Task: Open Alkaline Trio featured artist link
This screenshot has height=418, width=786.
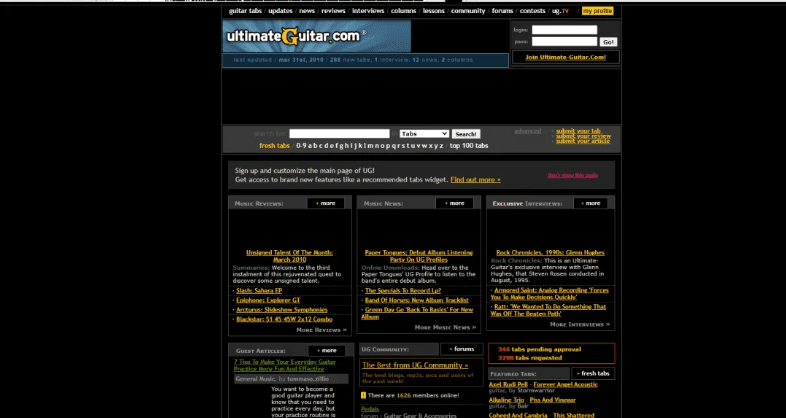Action: 506,400
